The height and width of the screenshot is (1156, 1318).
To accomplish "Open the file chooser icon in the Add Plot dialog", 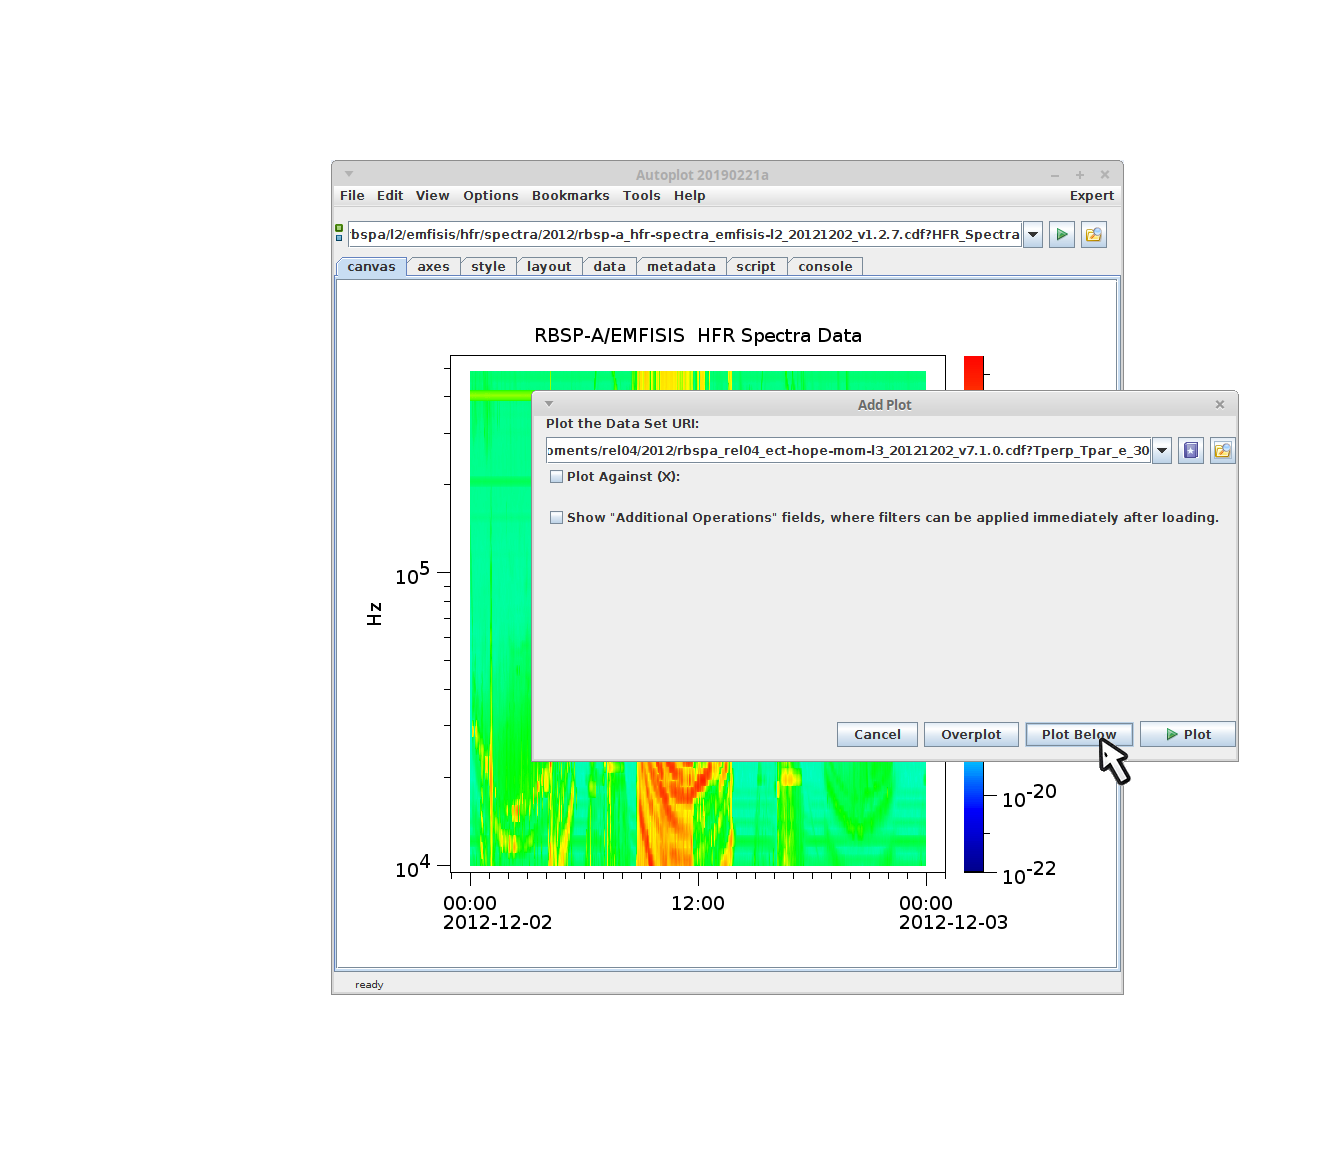I will coord(1222,451).
